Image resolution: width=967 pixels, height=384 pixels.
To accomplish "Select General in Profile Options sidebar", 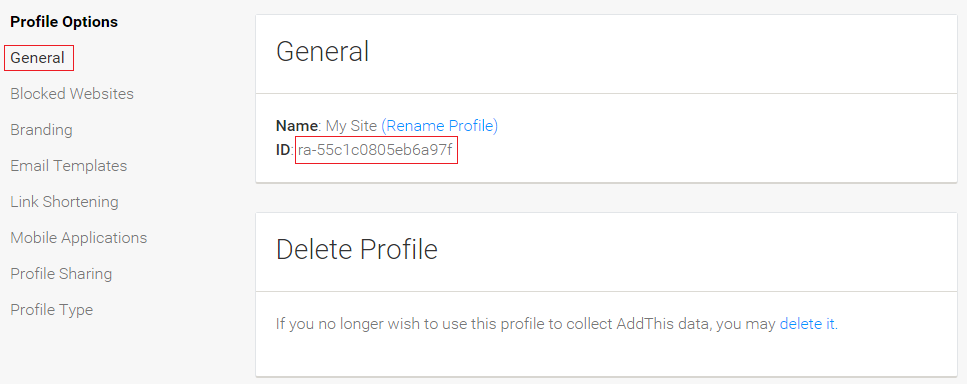I will click(x=38, y=58).
